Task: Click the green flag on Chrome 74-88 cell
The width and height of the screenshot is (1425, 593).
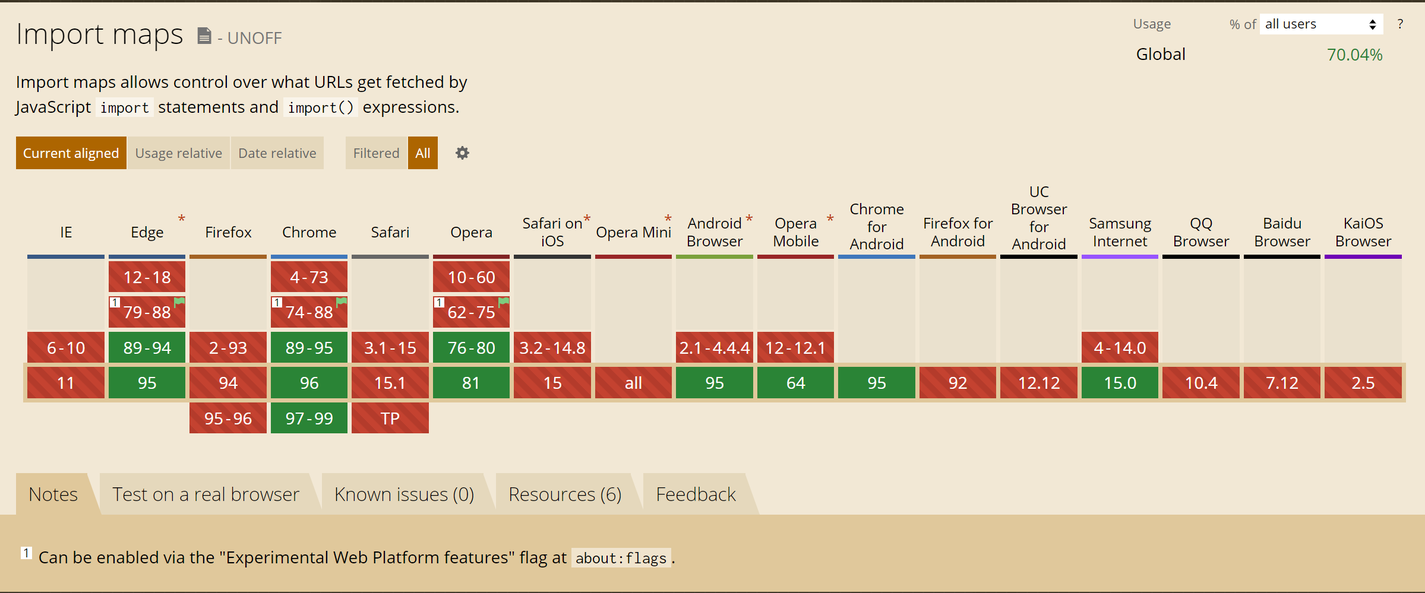Action: coord(342,301)
